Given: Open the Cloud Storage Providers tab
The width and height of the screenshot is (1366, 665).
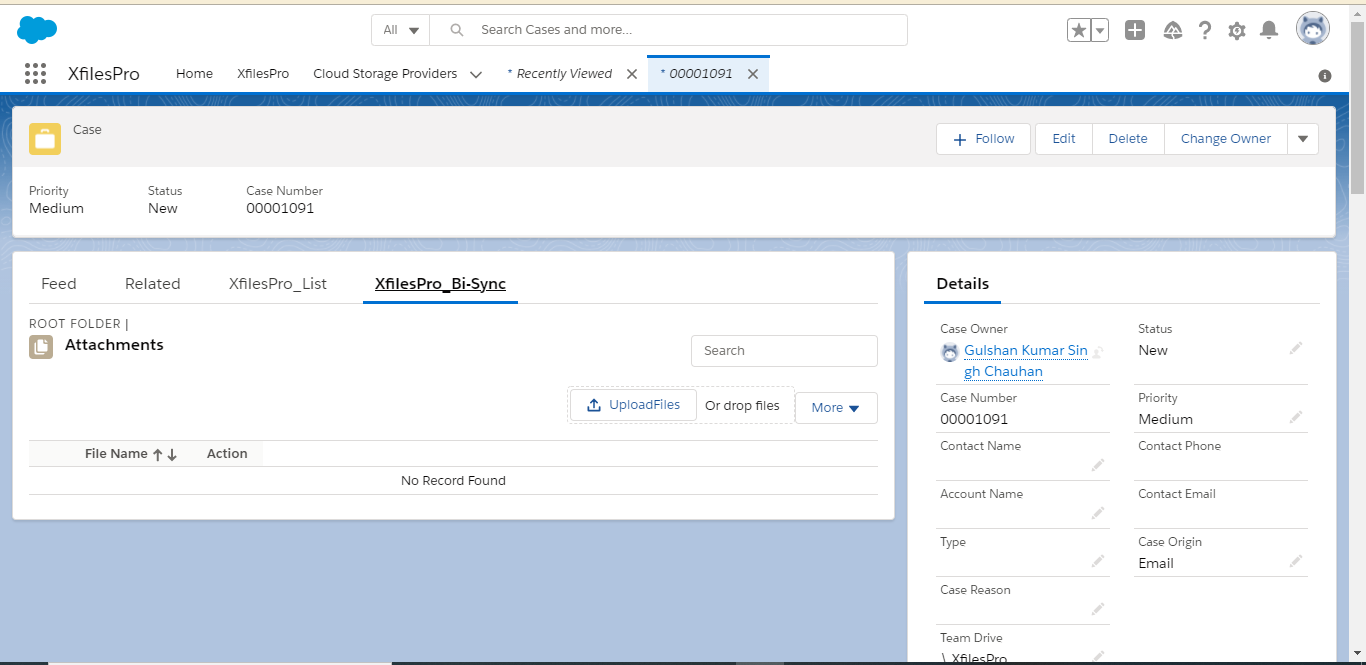Looking at the screenshot, I should pos(385,74).
